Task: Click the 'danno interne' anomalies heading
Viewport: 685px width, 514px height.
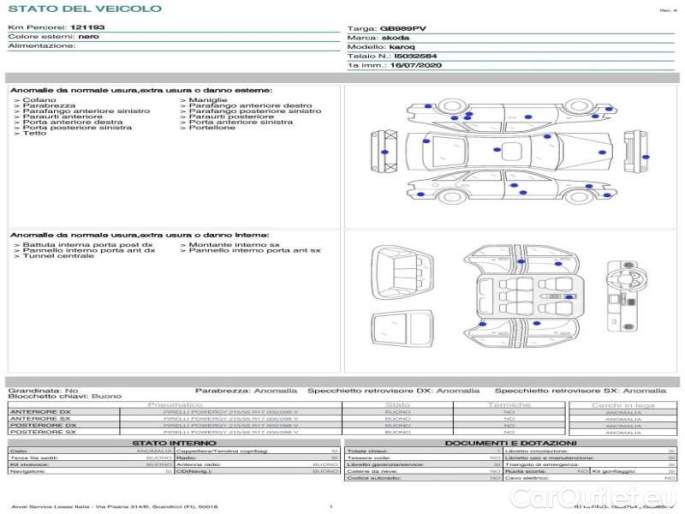Action: [140, 235]
